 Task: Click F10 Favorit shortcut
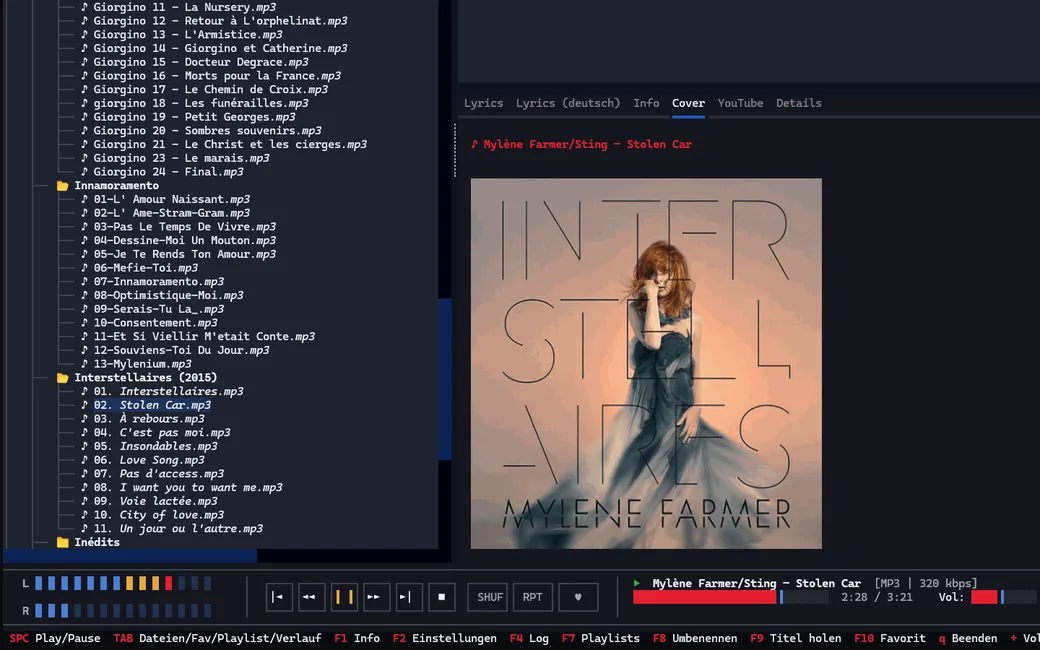pyautogui.click(x=889, y=639)
